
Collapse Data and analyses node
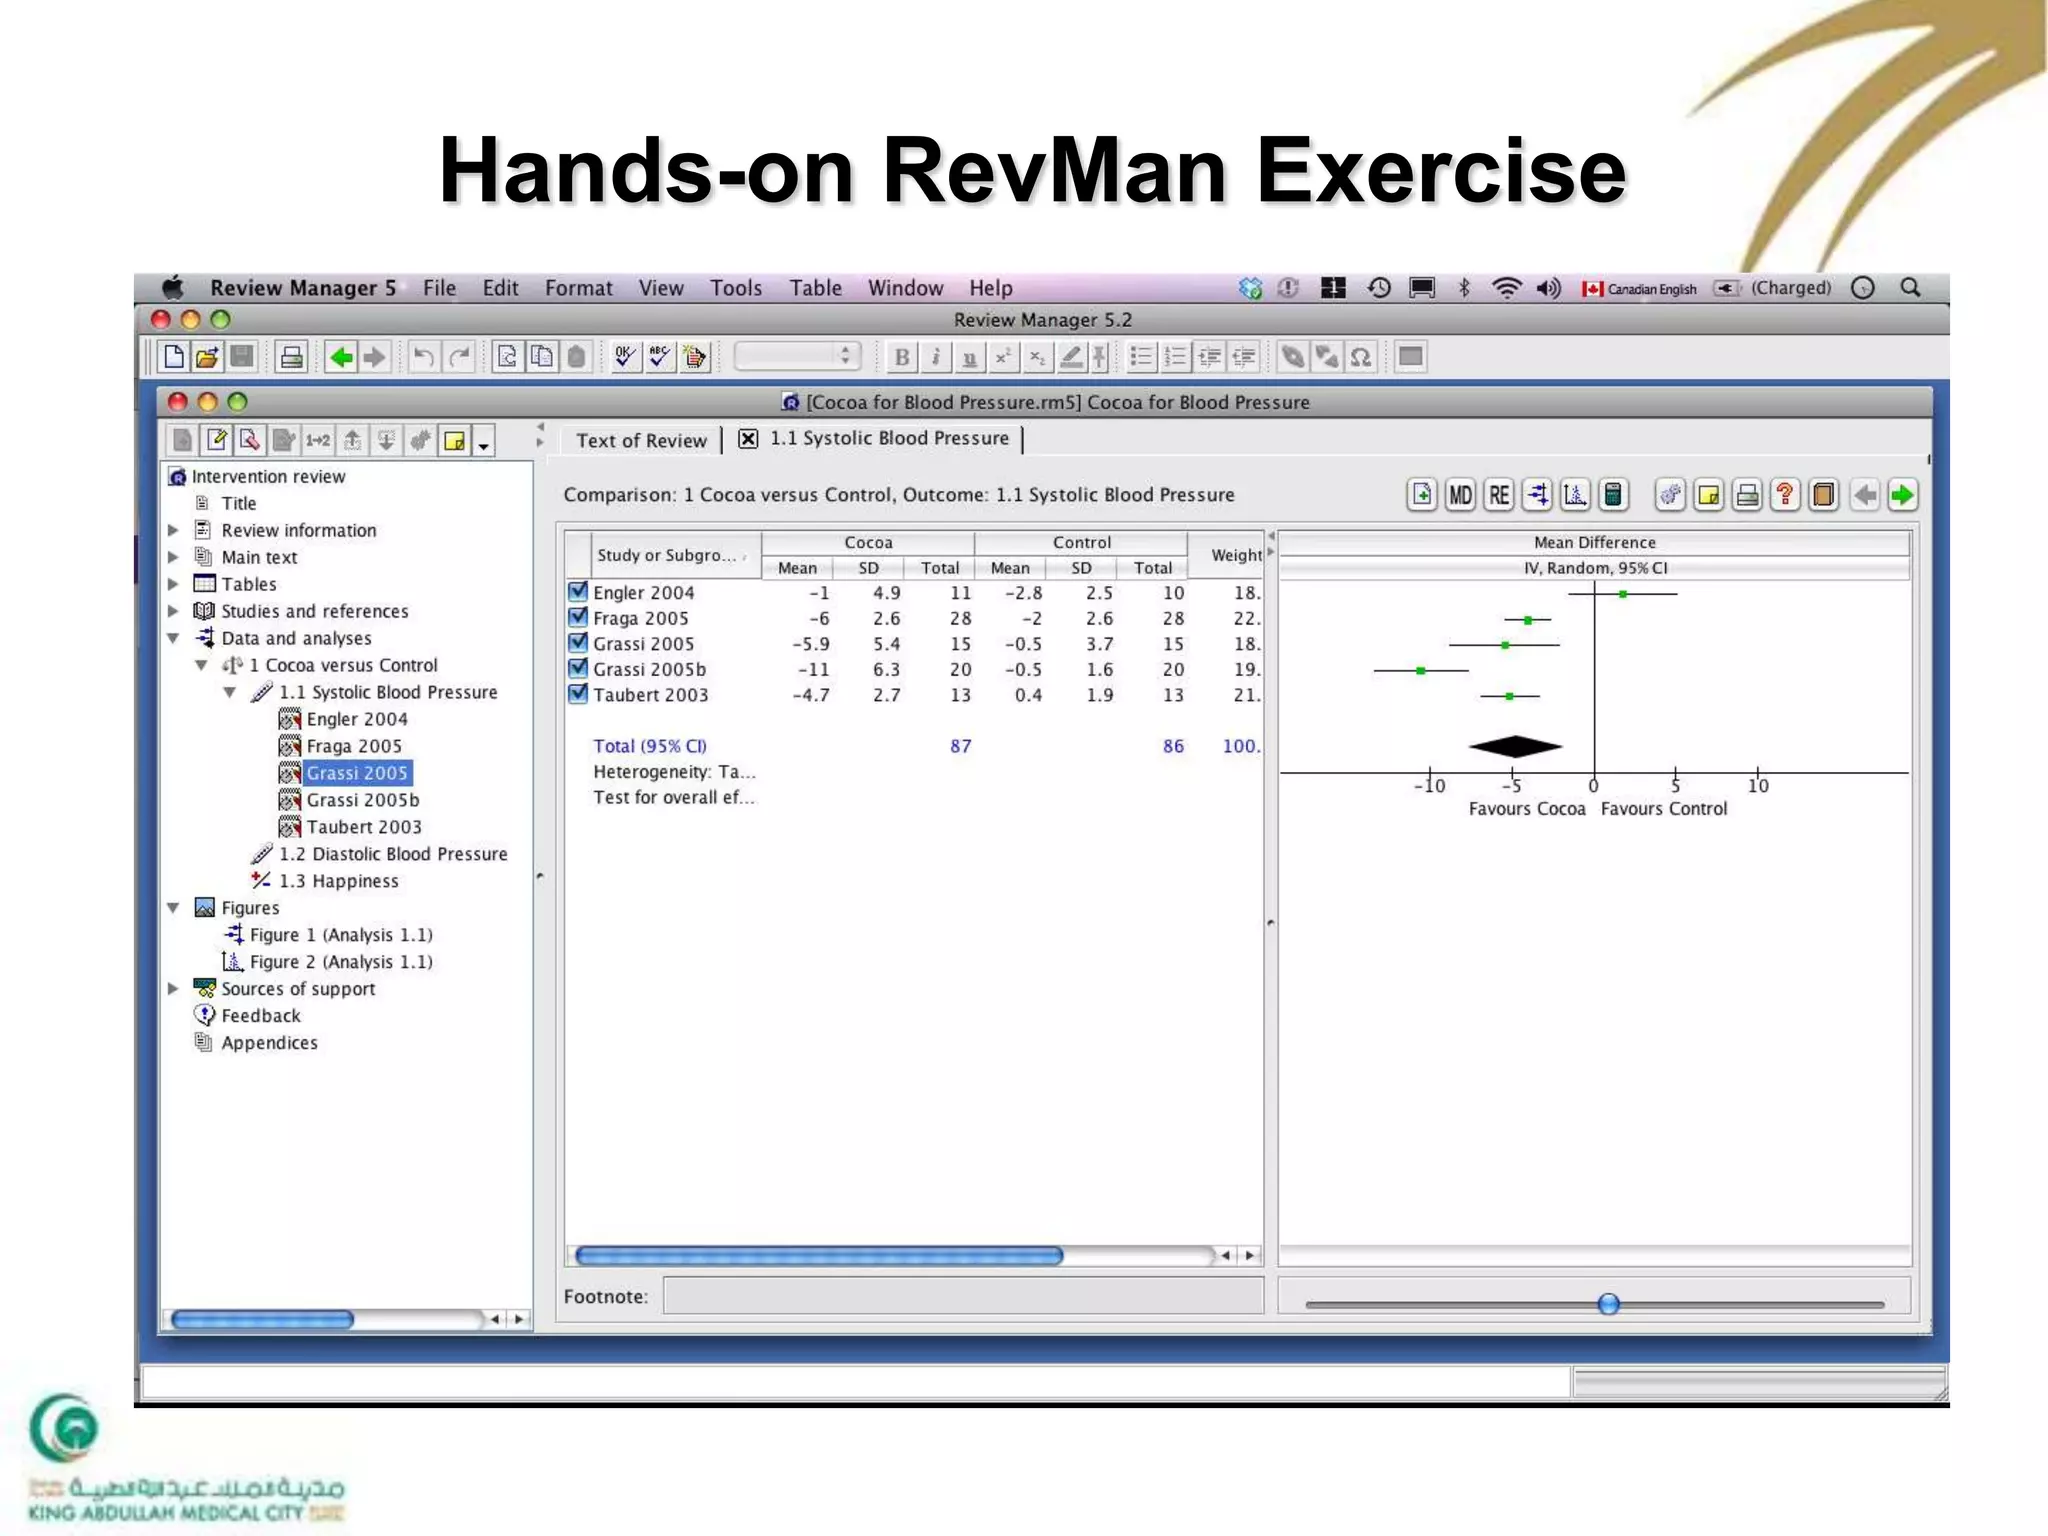[x=173, y=638]
